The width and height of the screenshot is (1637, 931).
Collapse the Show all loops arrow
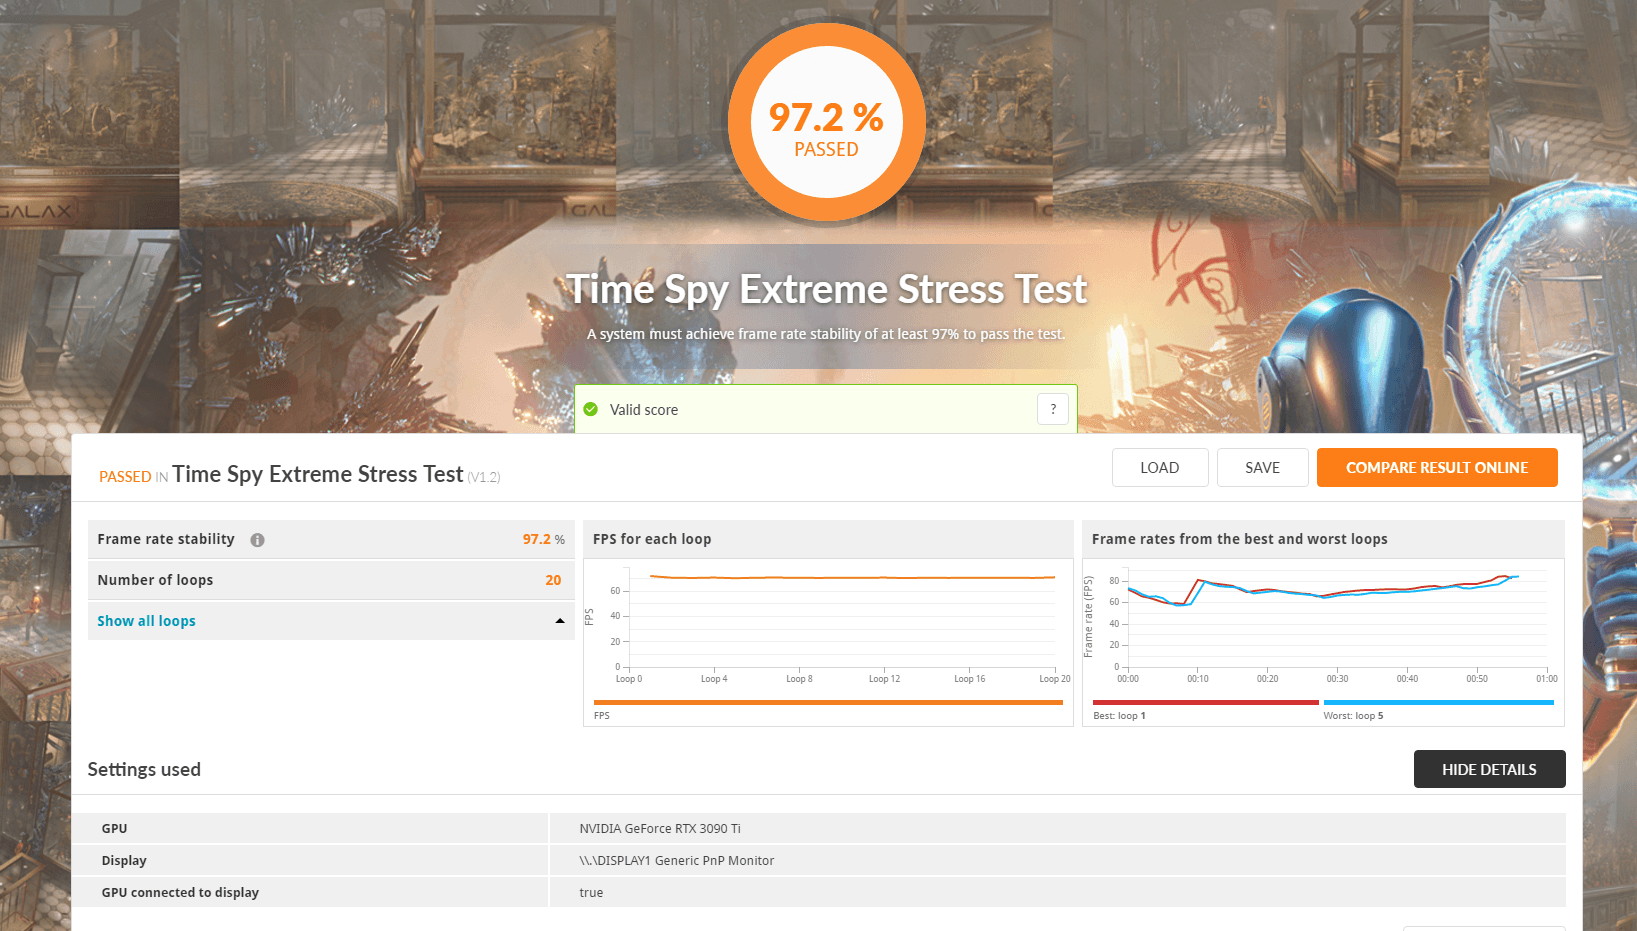click(560, 621)
